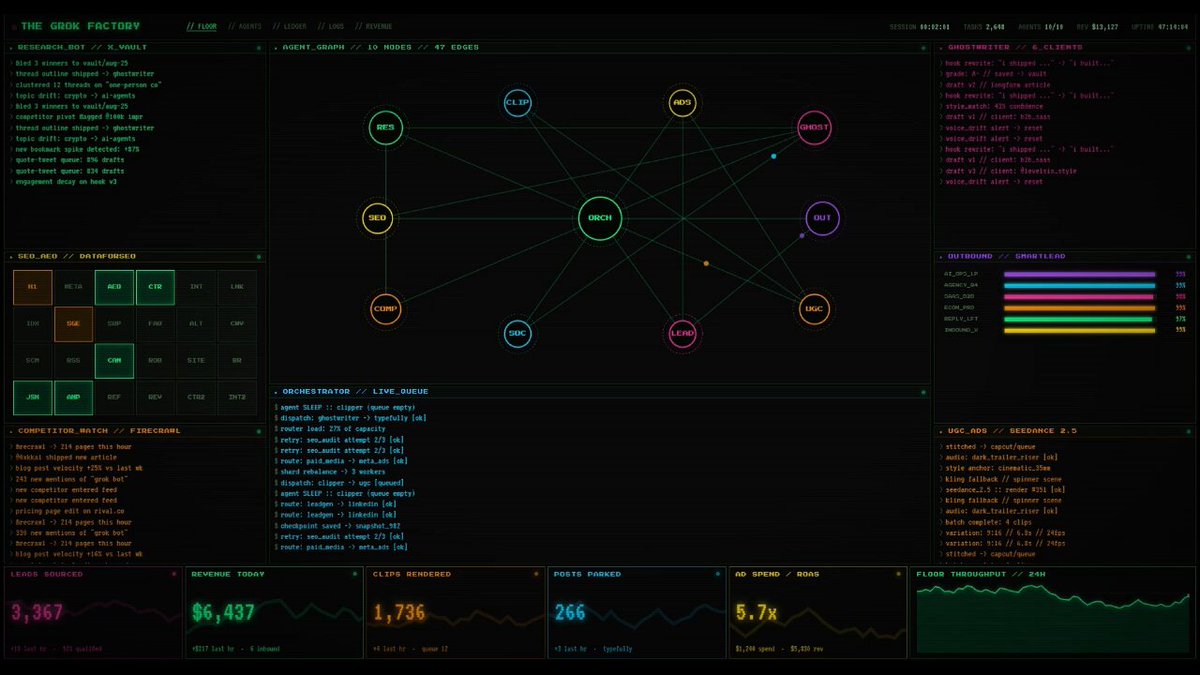This screenshot has height=675, width=1200.
Task: Toggle the AEO tile in SEO grid
Action: tap(114, 287)
